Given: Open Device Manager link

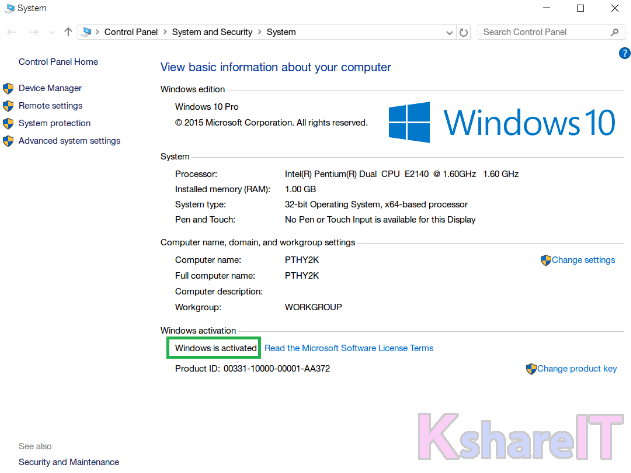Looking at the screenshot, I should (50, 88).
